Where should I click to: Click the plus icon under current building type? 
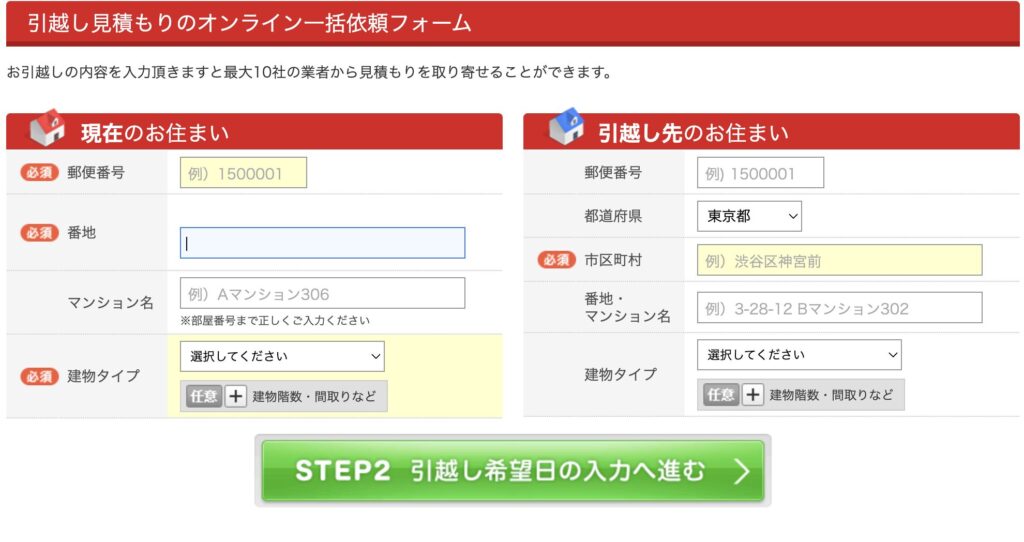(235, 396)
